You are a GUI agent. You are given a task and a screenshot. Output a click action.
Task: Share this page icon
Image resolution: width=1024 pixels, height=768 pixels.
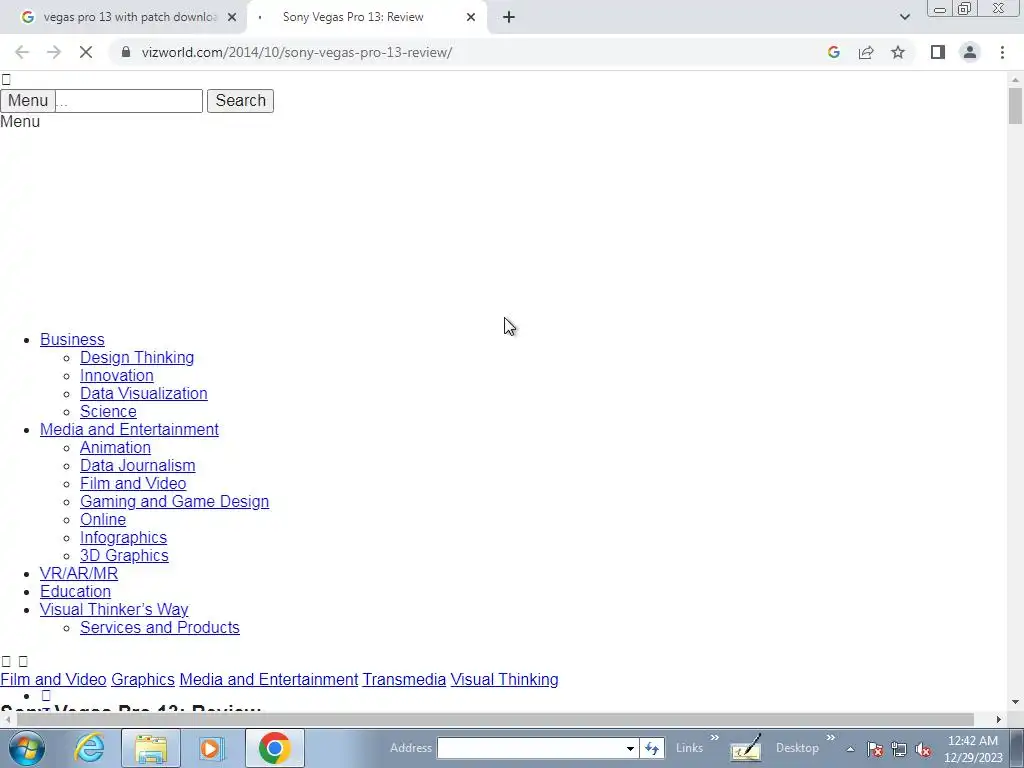click(866, 52)
